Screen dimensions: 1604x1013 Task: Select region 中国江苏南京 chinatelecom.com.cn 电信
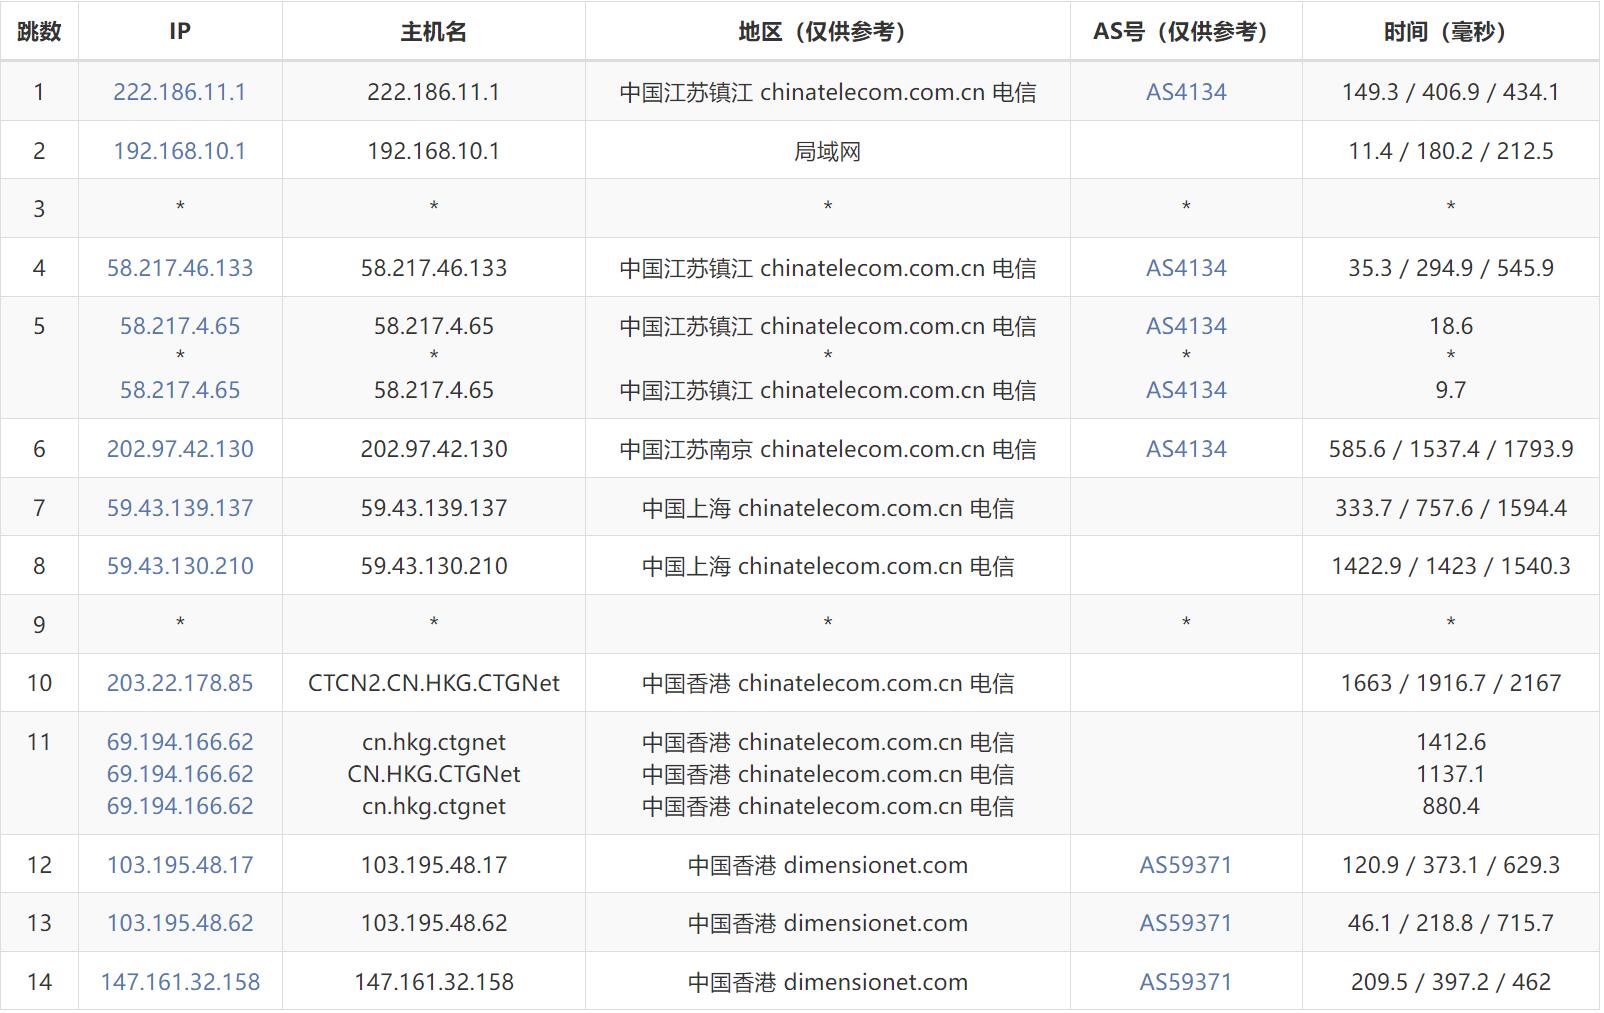(x=828, y=449)
